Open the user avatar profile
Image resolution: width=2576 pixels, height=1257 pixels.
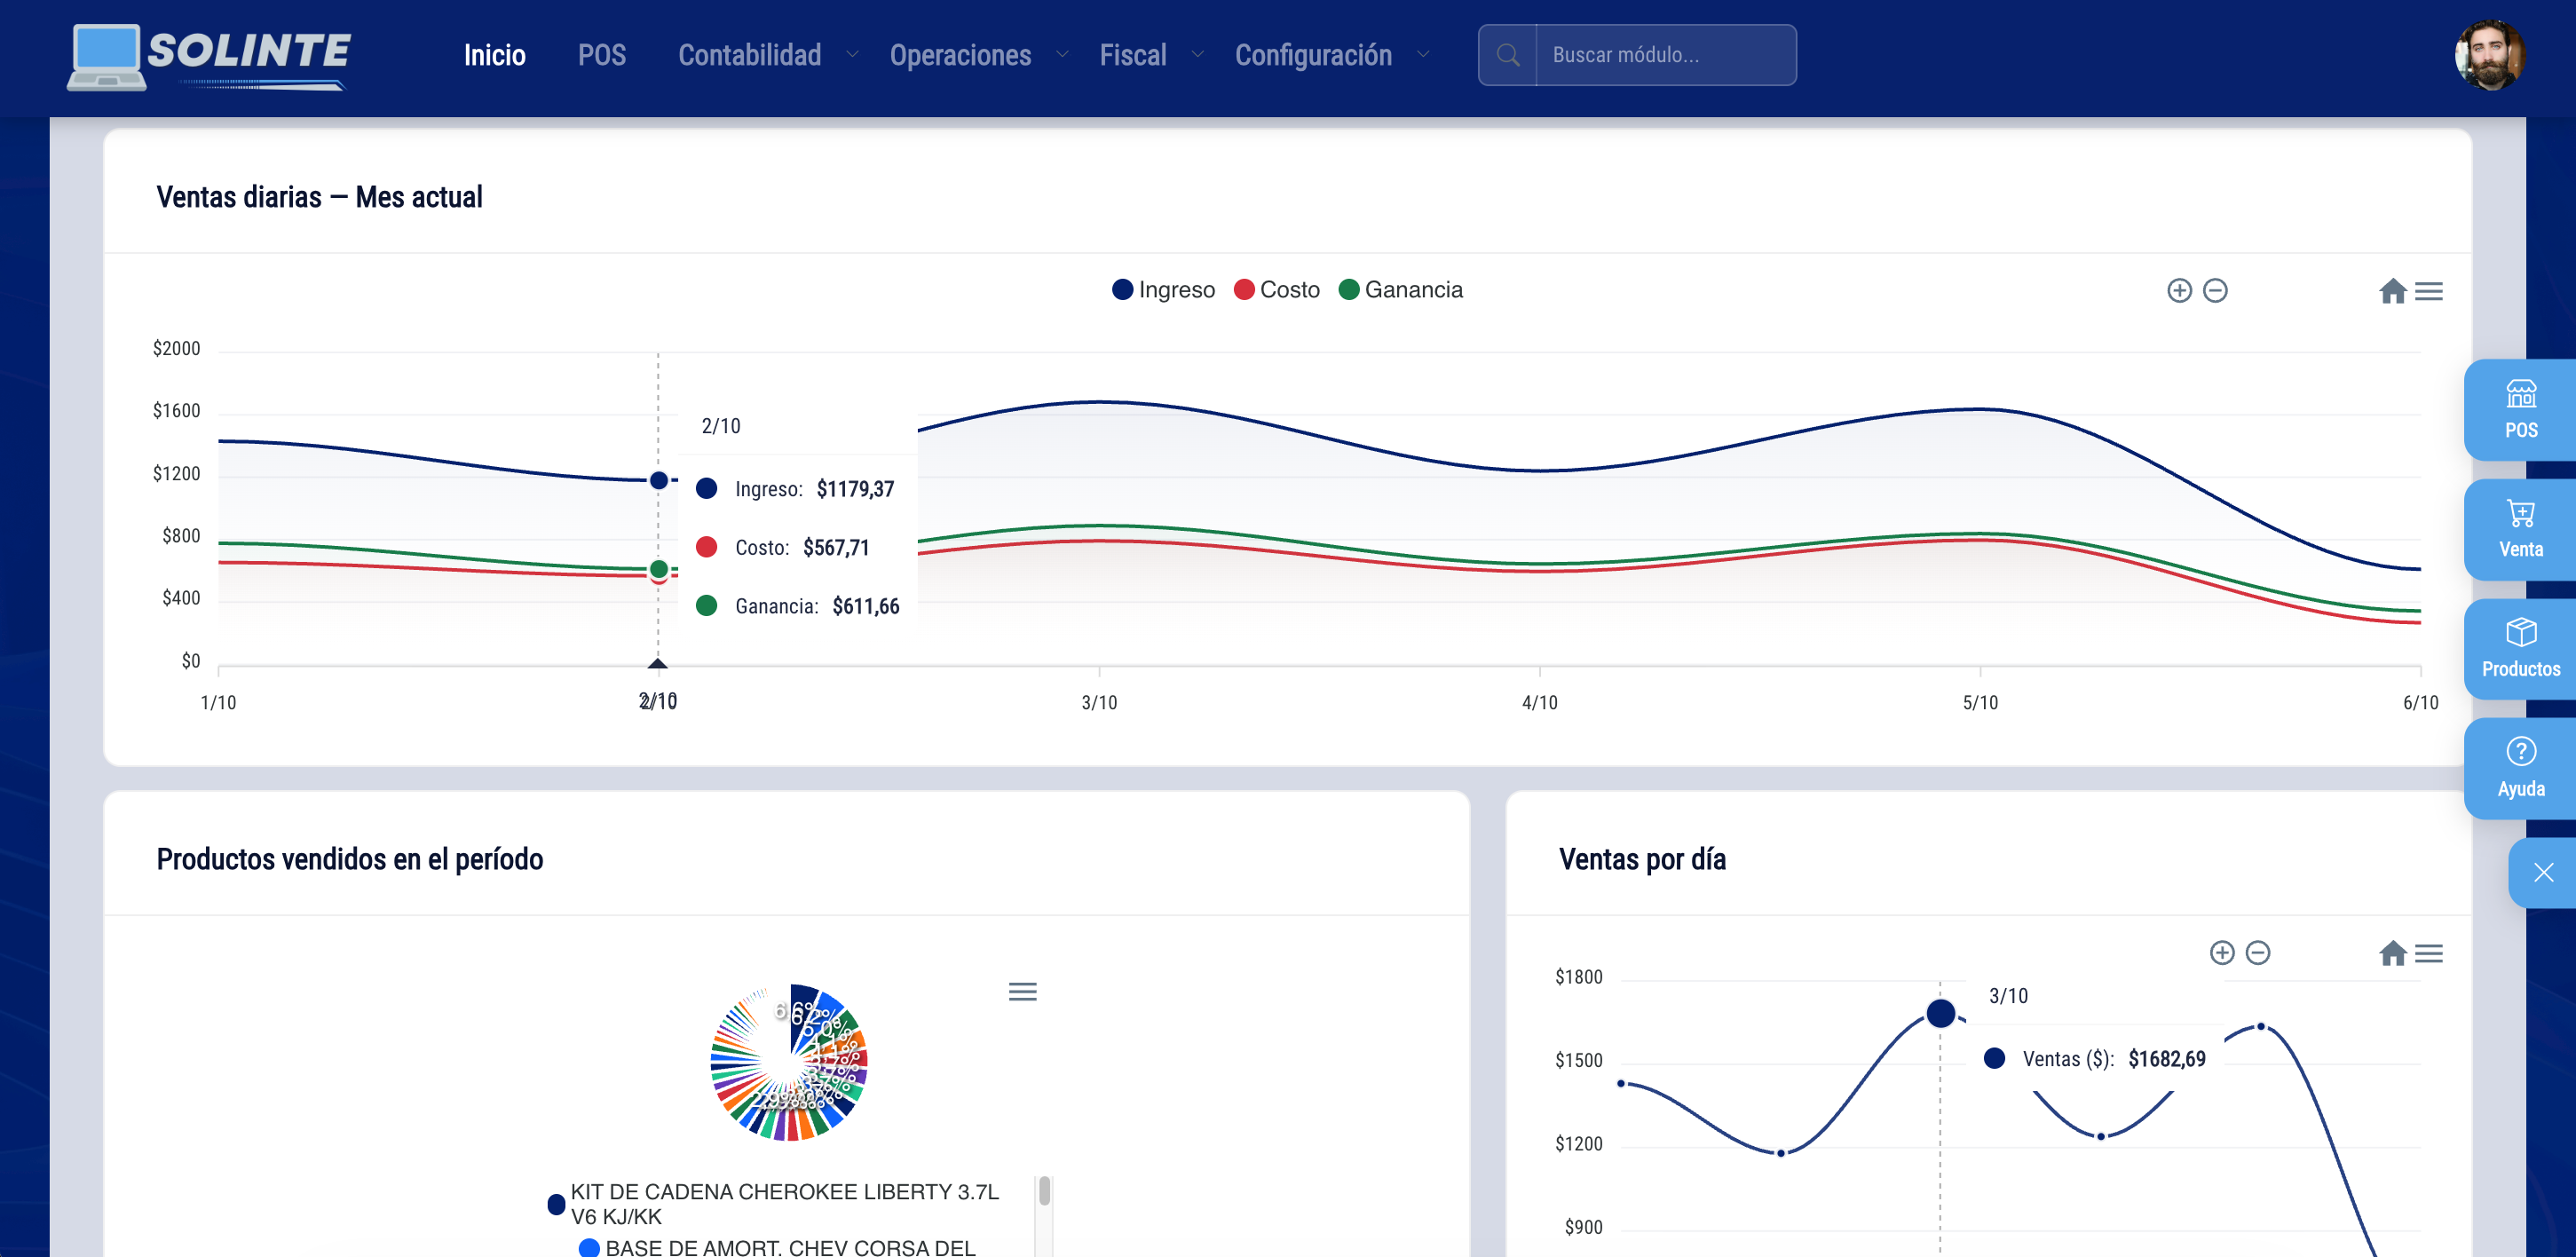pyautogui.click(x=2489, y=55)
